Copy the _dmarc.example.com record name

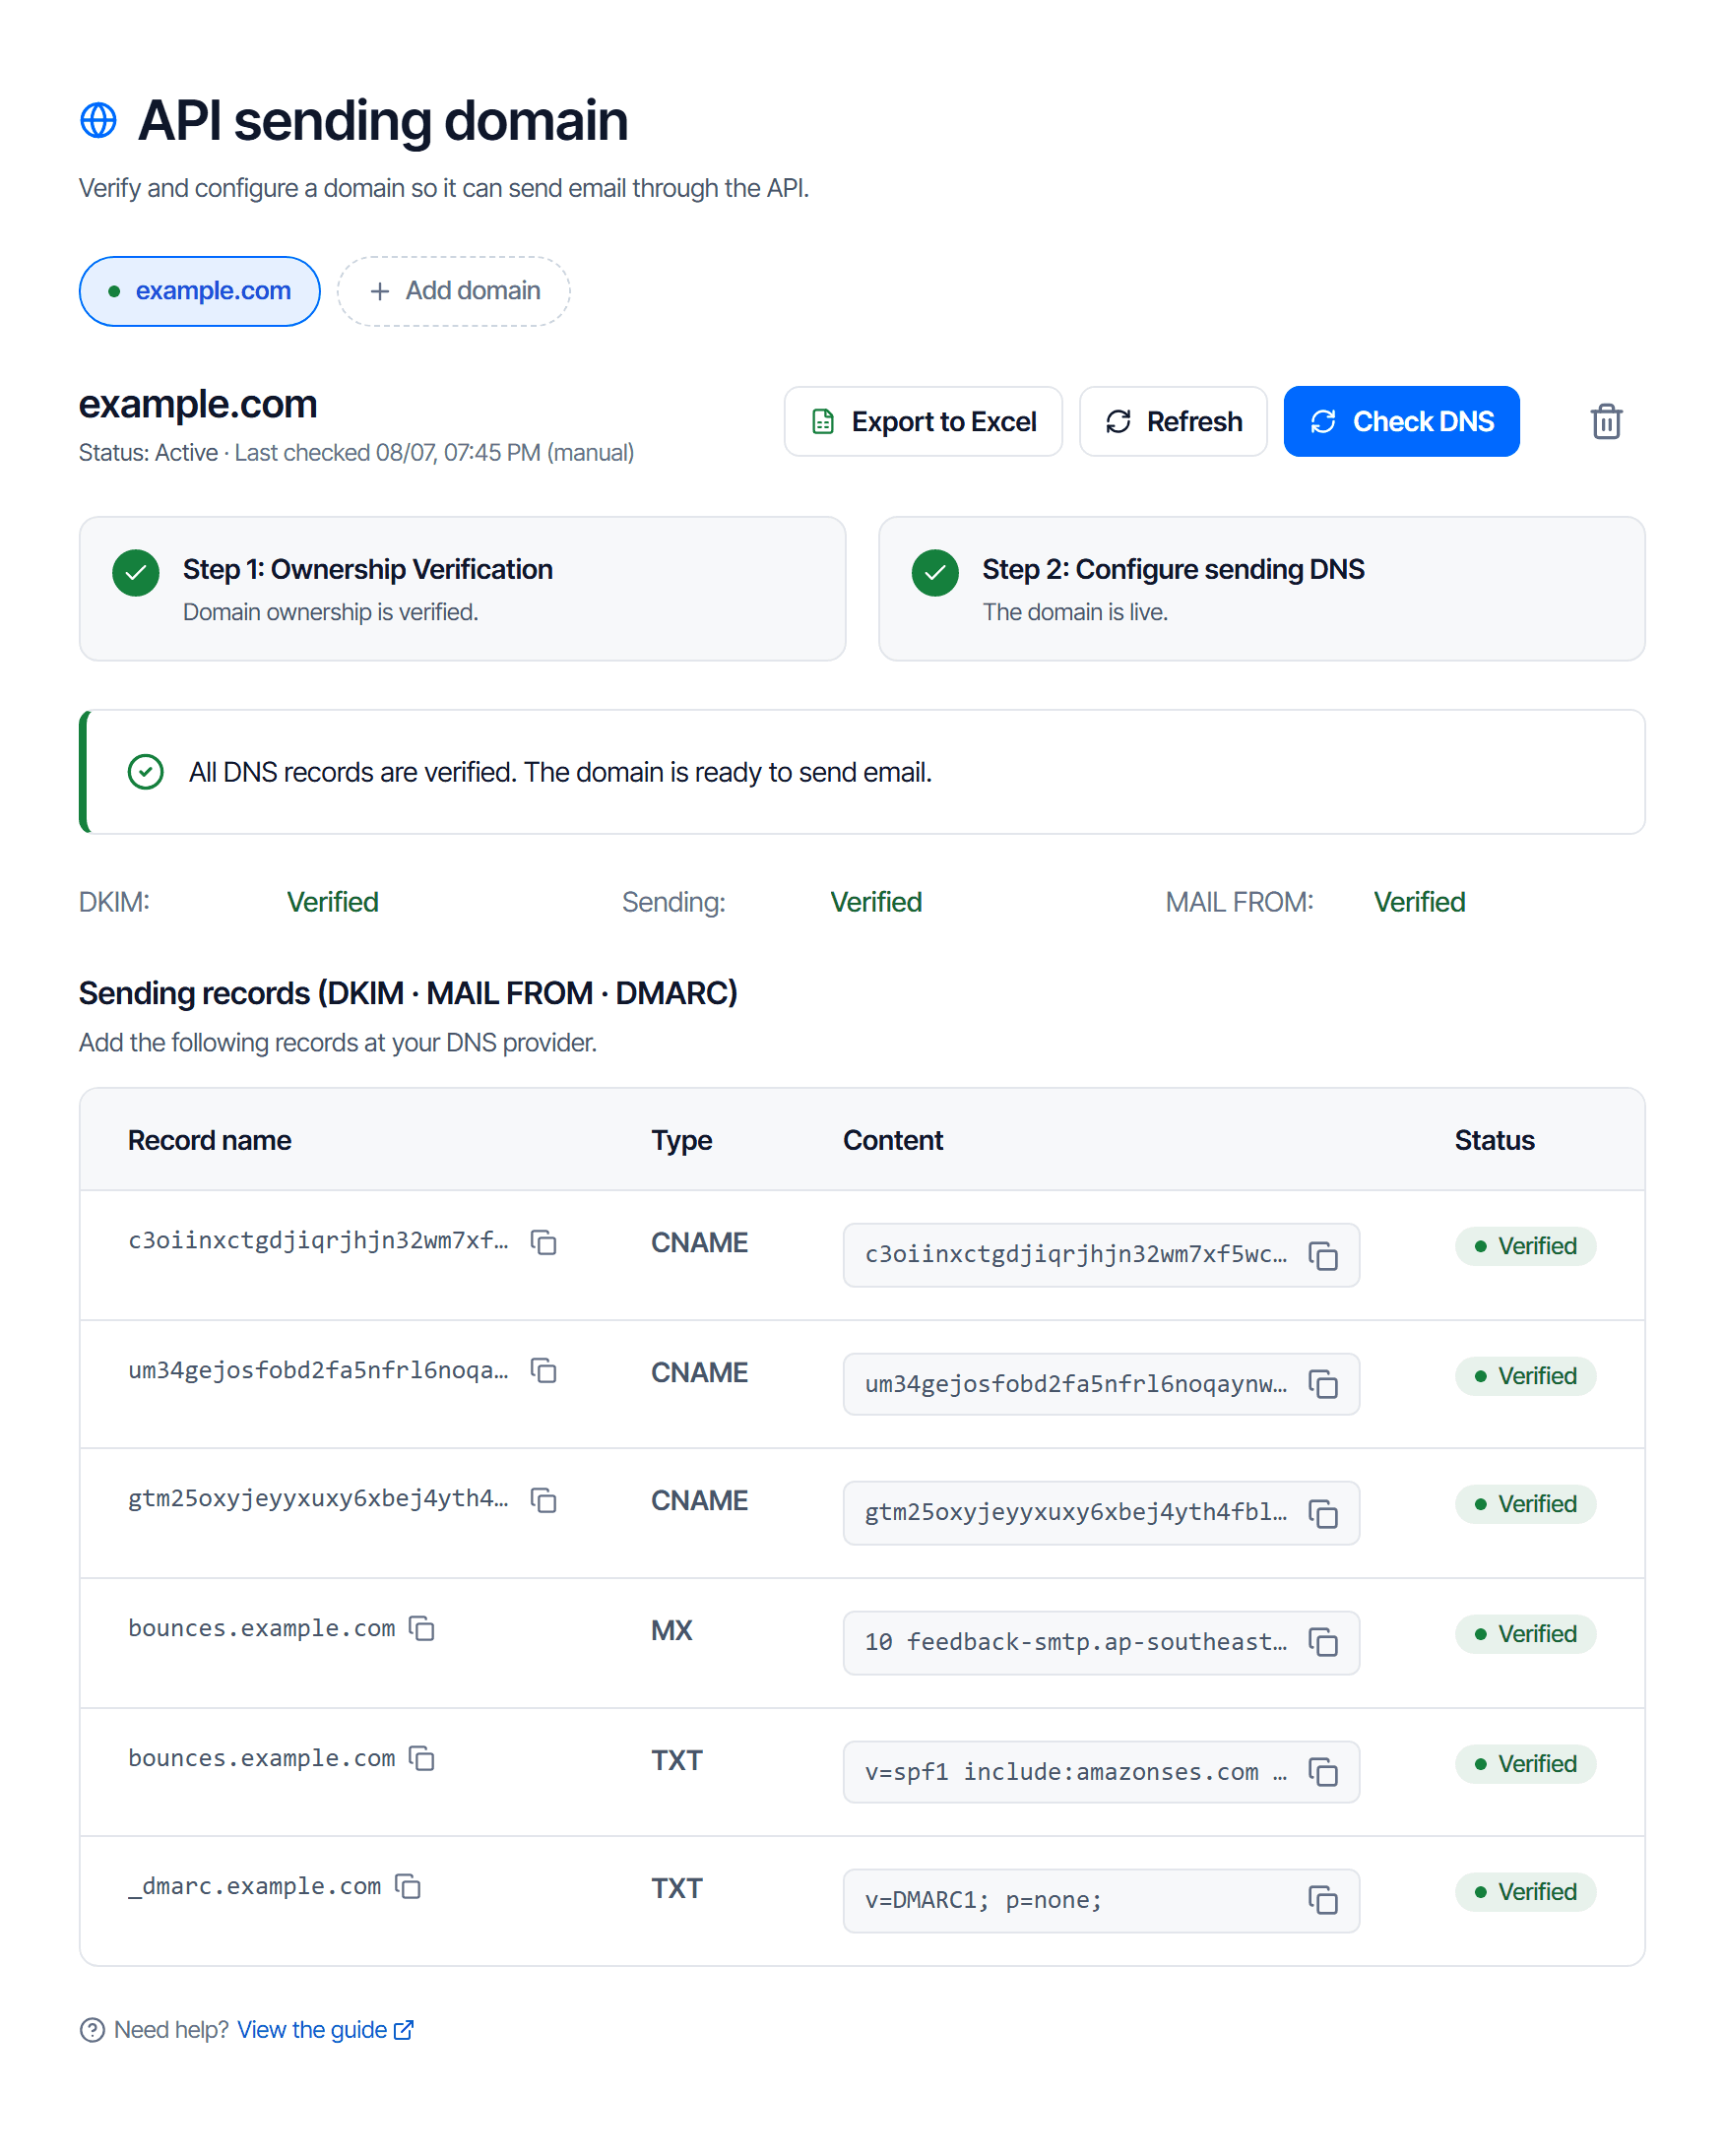coord(407,1886)
